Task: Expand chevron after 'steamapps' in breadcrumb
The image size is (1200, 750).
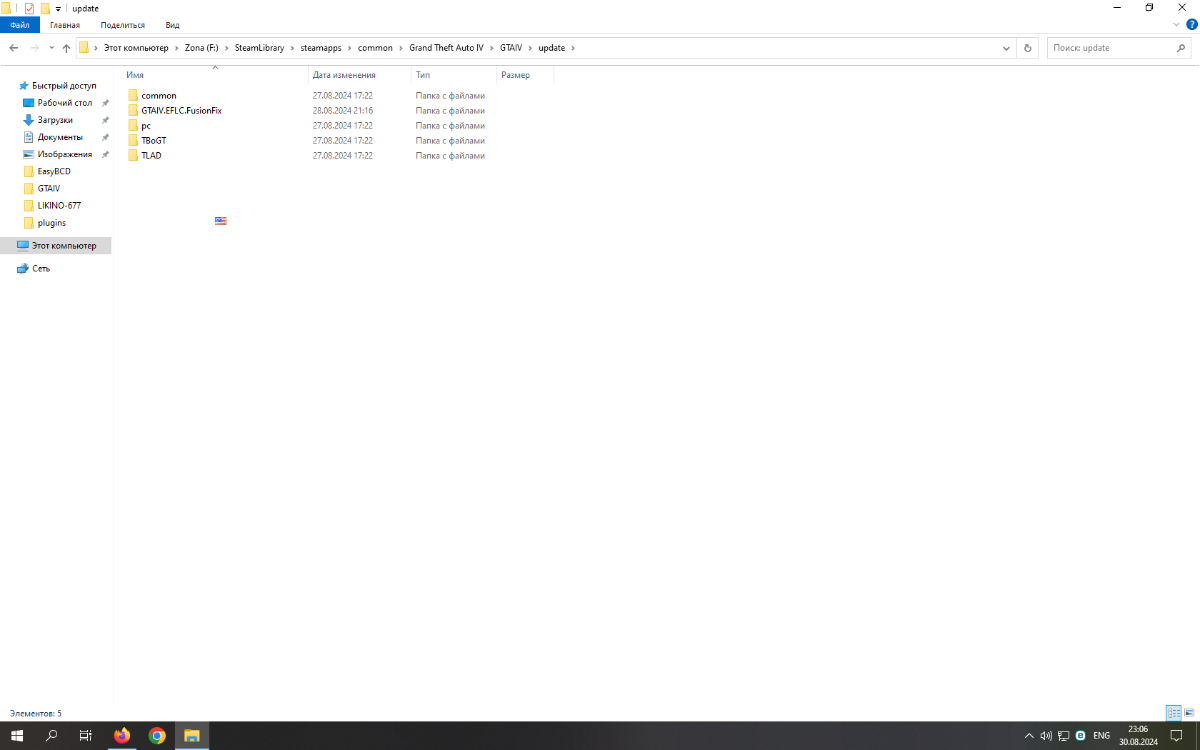Action: point(350,48)
